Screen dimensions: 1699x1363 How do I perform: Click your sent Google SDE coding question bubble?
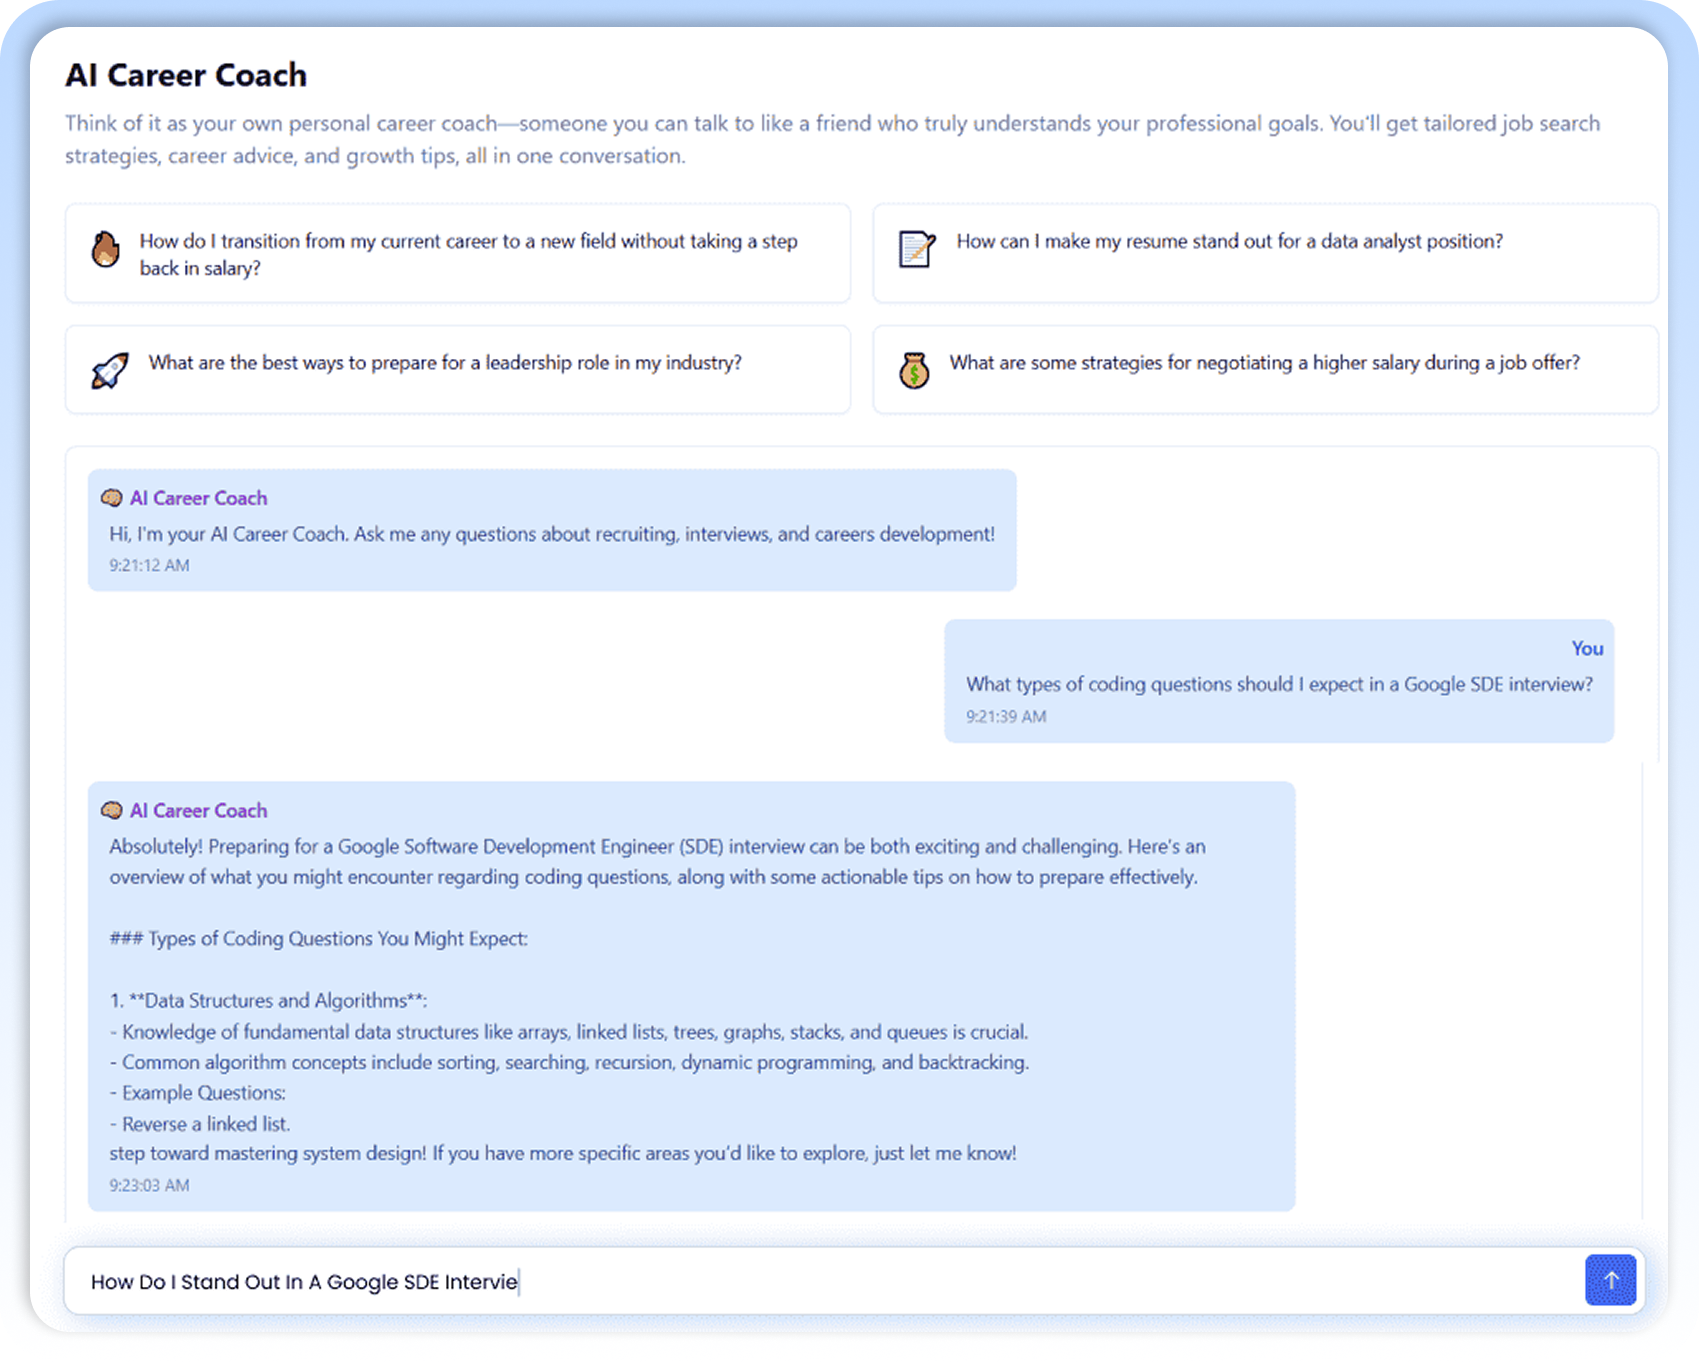click(x=1279, y=685)
